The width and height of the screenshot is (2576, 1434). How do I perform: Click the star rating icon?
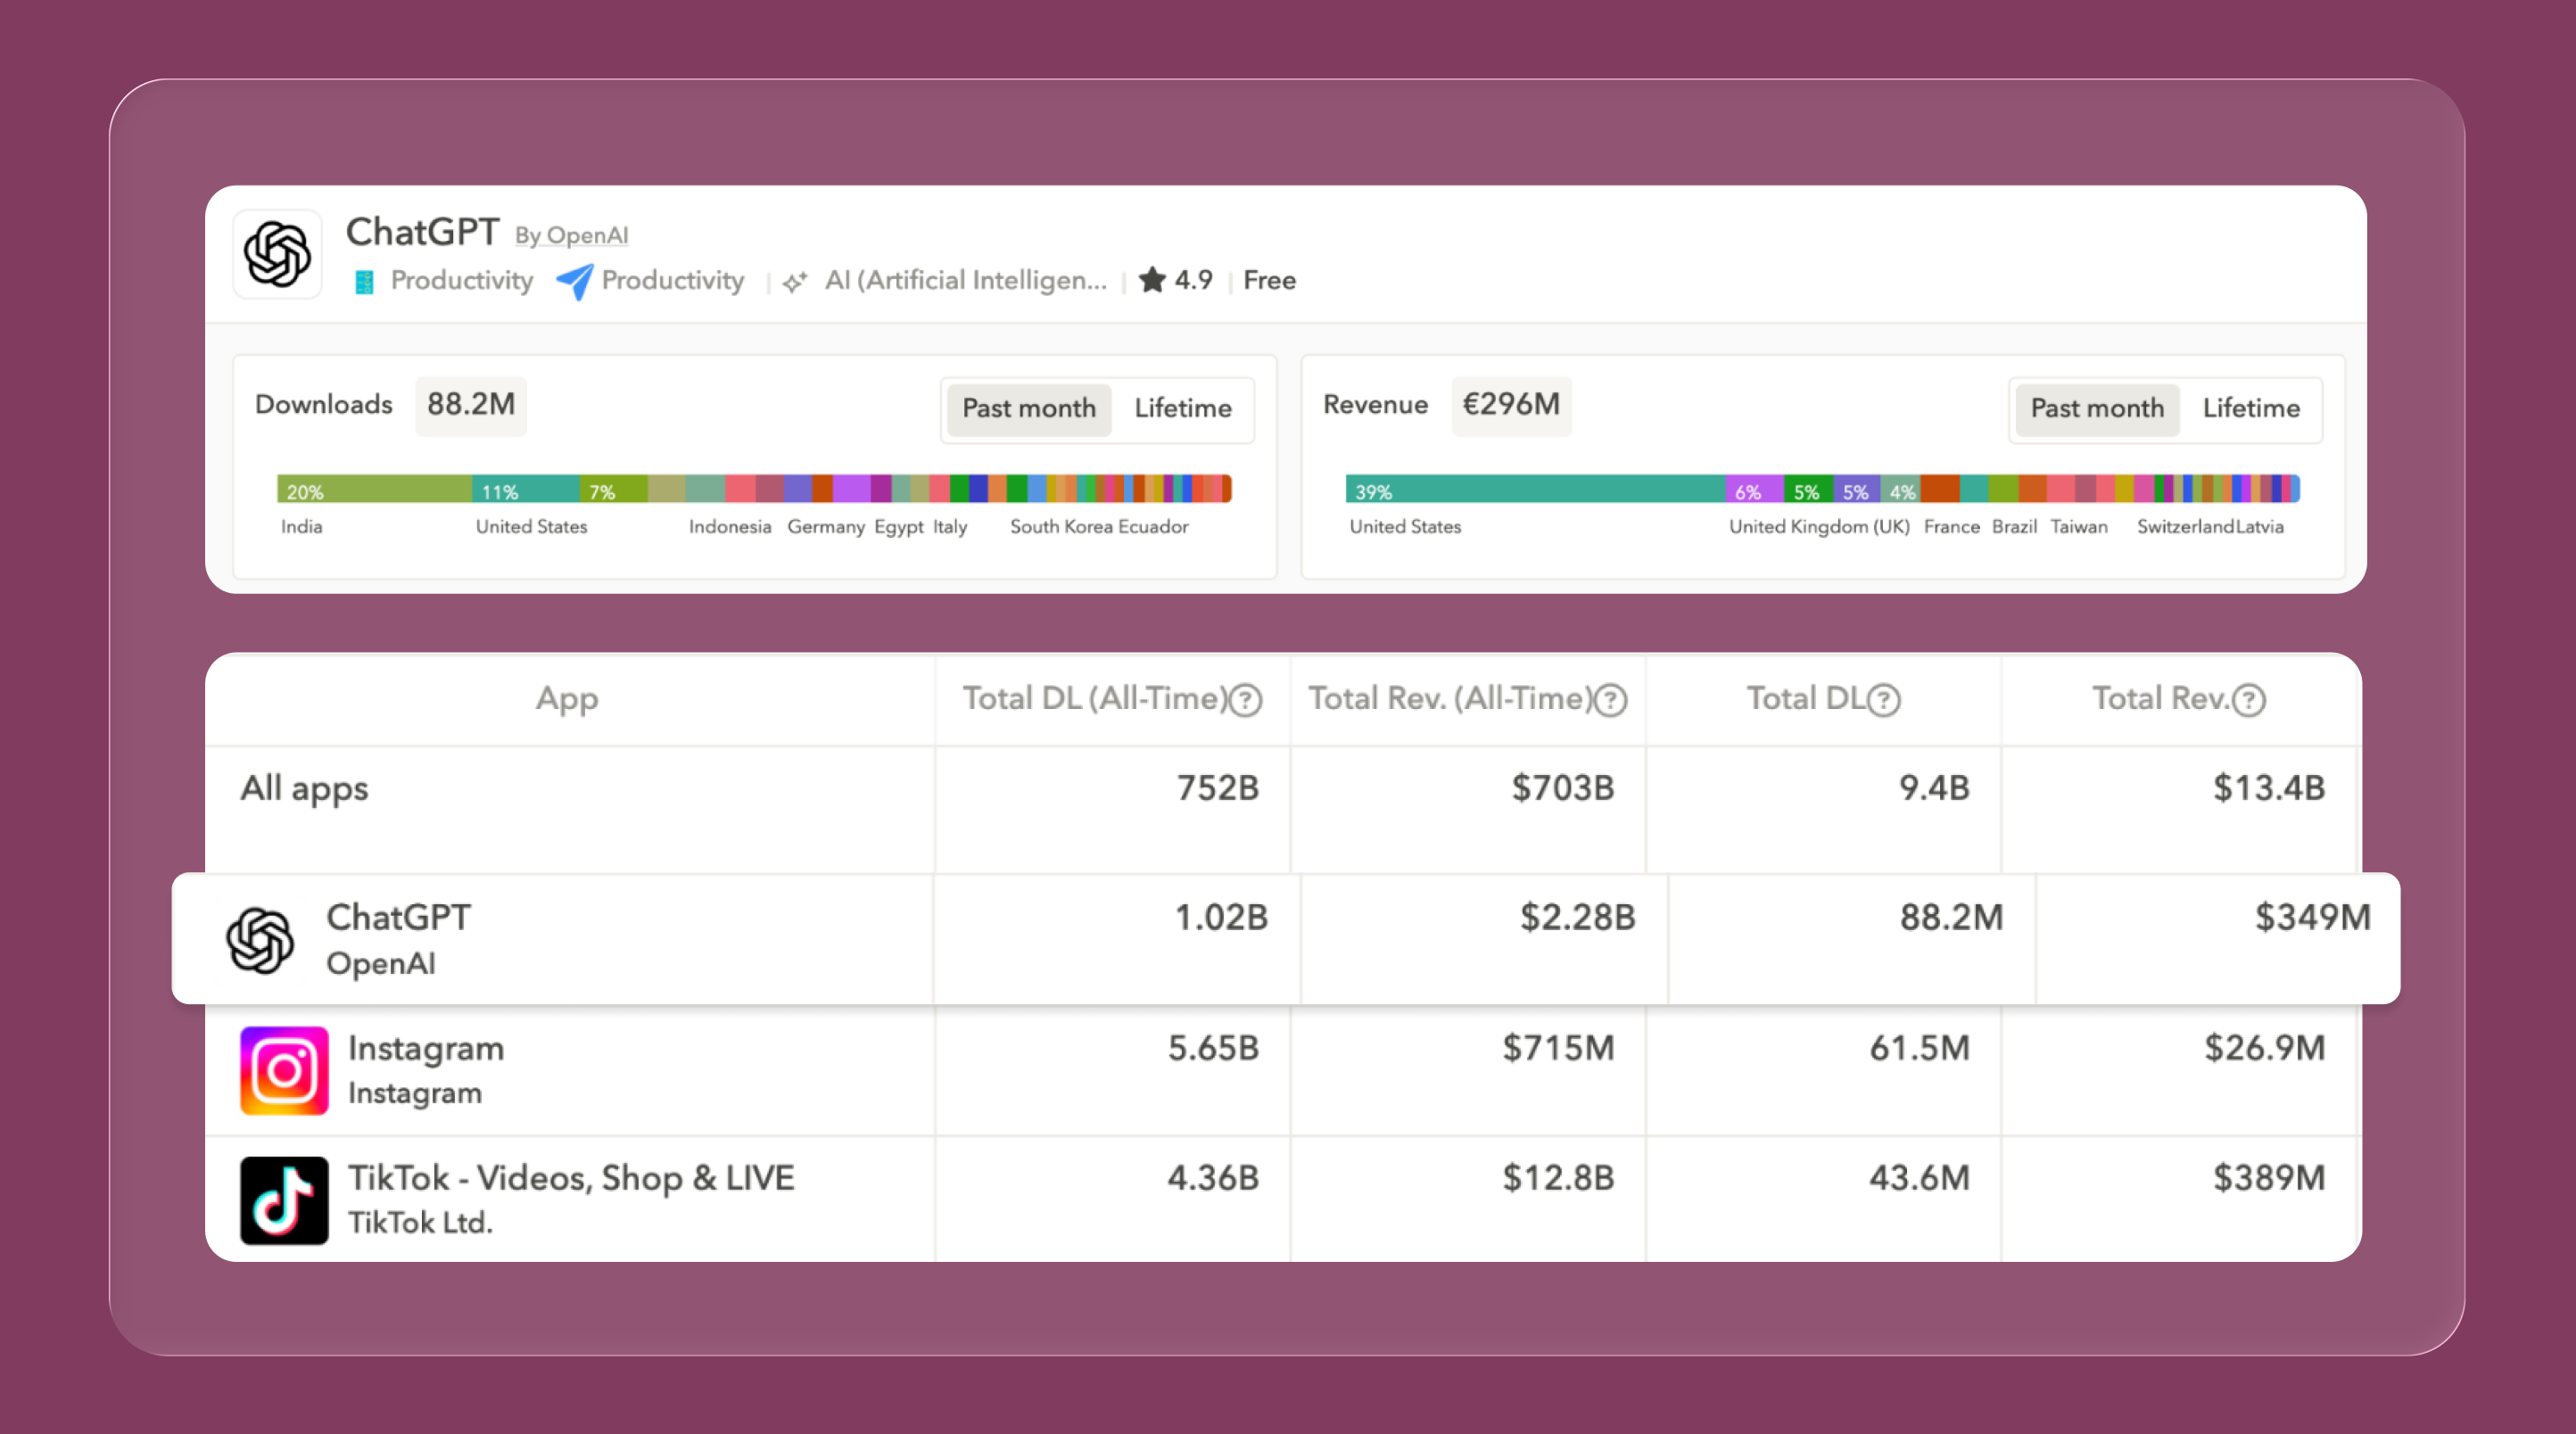(1152, 279)
